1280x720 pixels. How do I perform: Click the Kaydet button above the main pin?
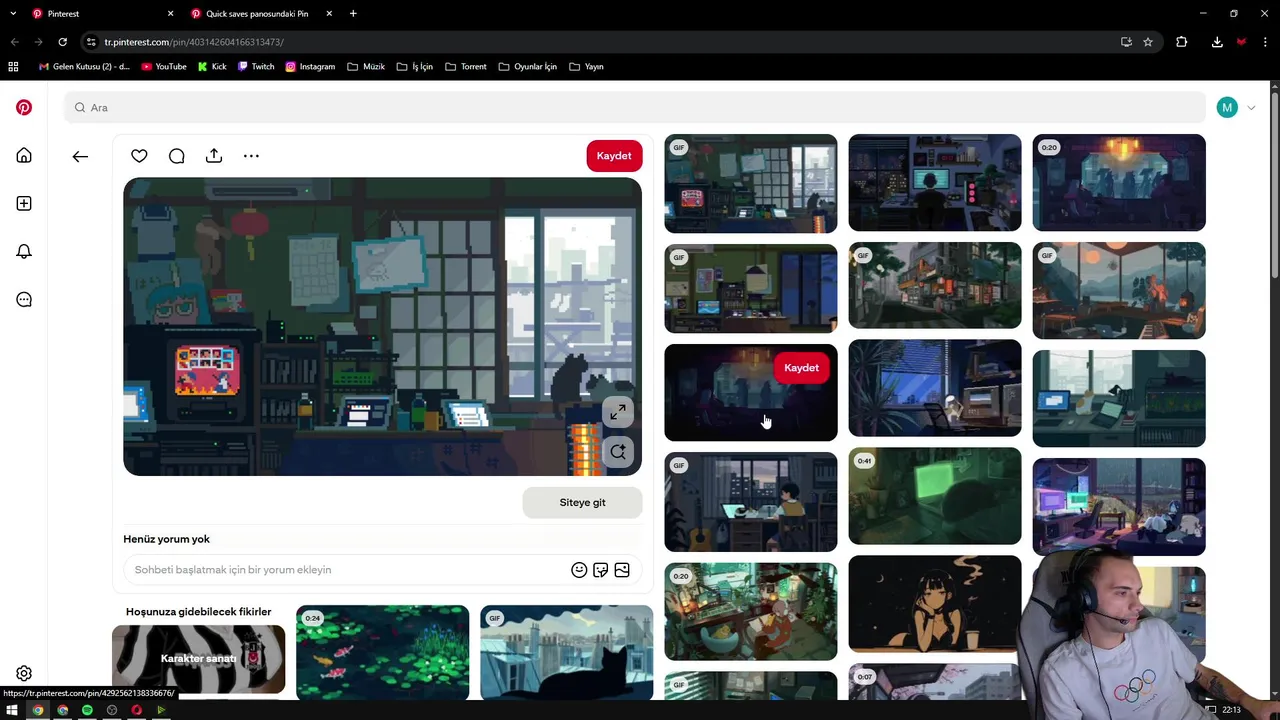point(614,156)
